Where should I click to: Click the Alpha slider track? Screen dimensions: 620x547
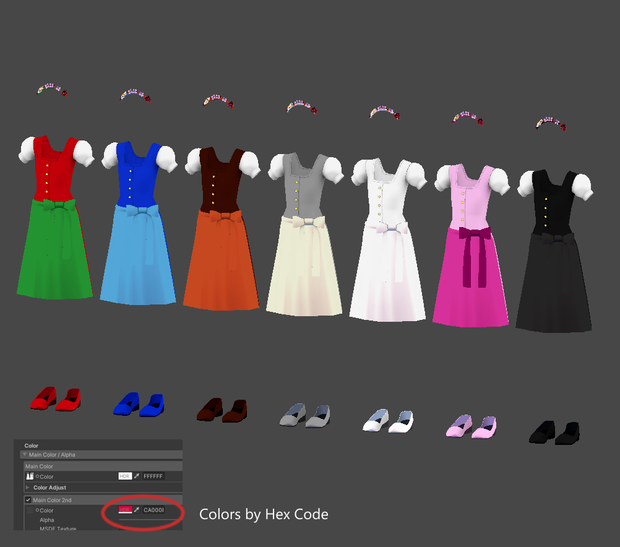(x=150, y=520)
